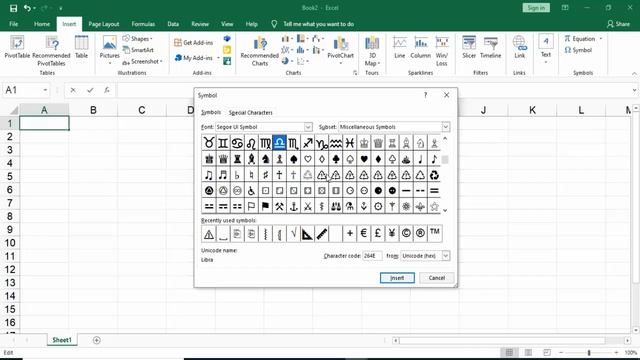
Task: Select the Symbols tab in dialog
Action: click(211, 112)
